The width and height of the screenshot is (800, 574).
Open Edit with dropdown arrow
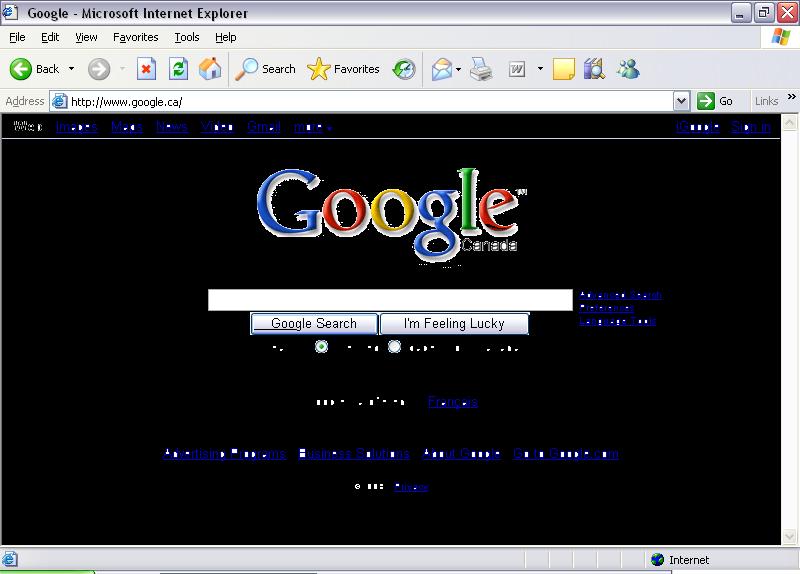click(540, 69)
